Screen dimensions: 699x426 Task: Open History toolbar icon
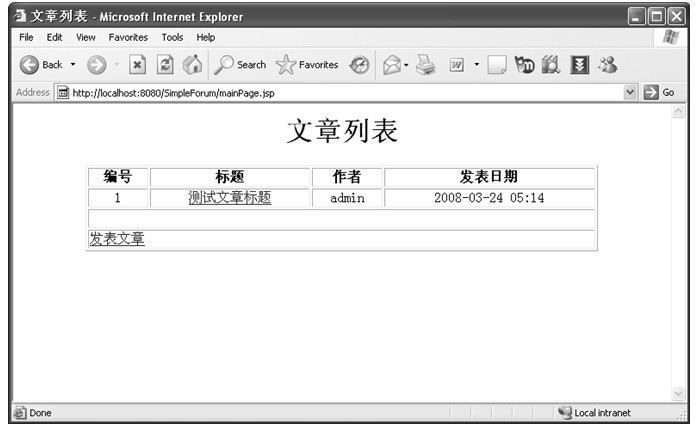359,65
